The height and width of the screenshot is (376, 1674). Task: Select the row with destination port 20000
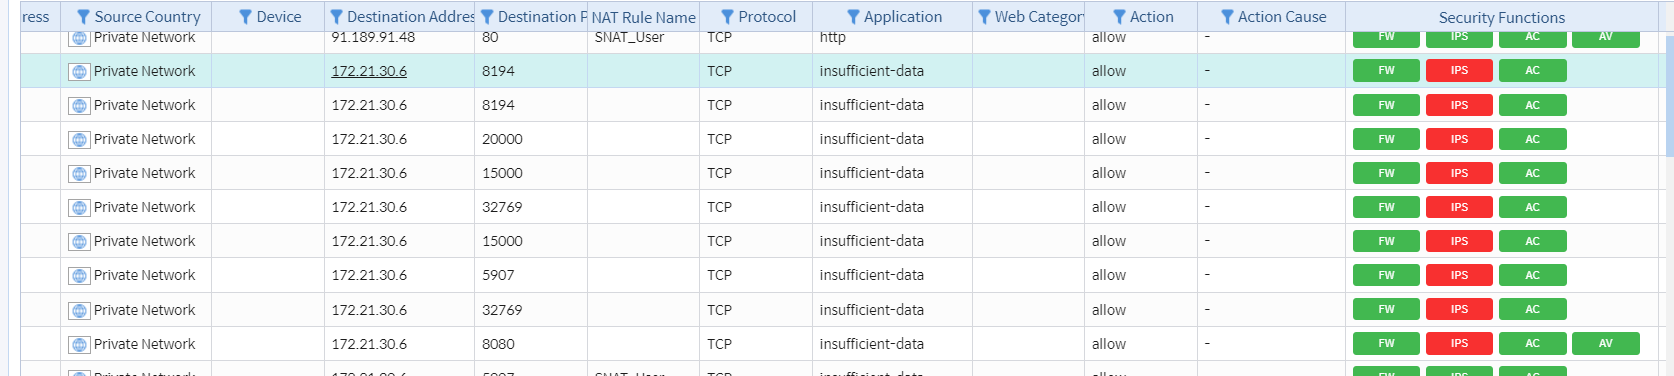839,139
